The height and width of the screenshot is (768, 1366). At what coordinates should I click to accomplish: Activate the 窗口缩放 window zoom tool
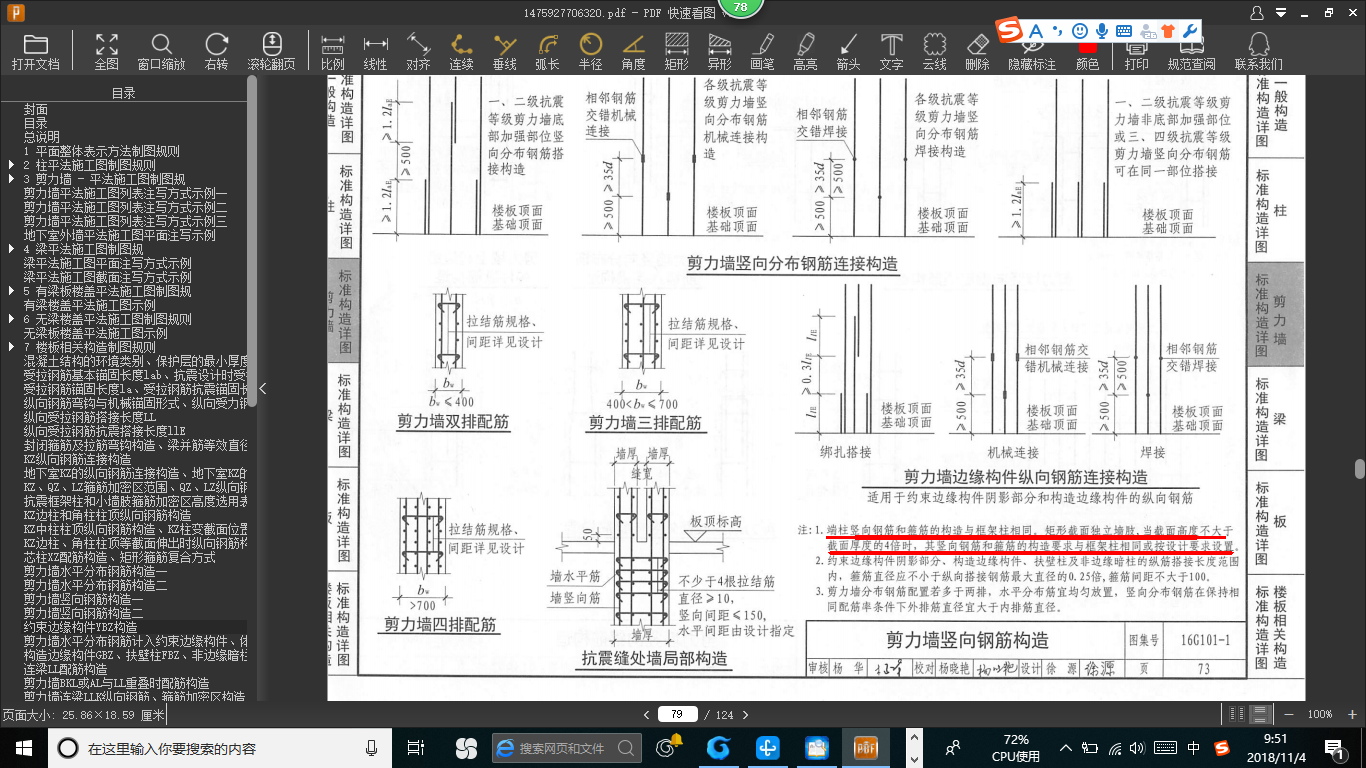tap(161, 51)
